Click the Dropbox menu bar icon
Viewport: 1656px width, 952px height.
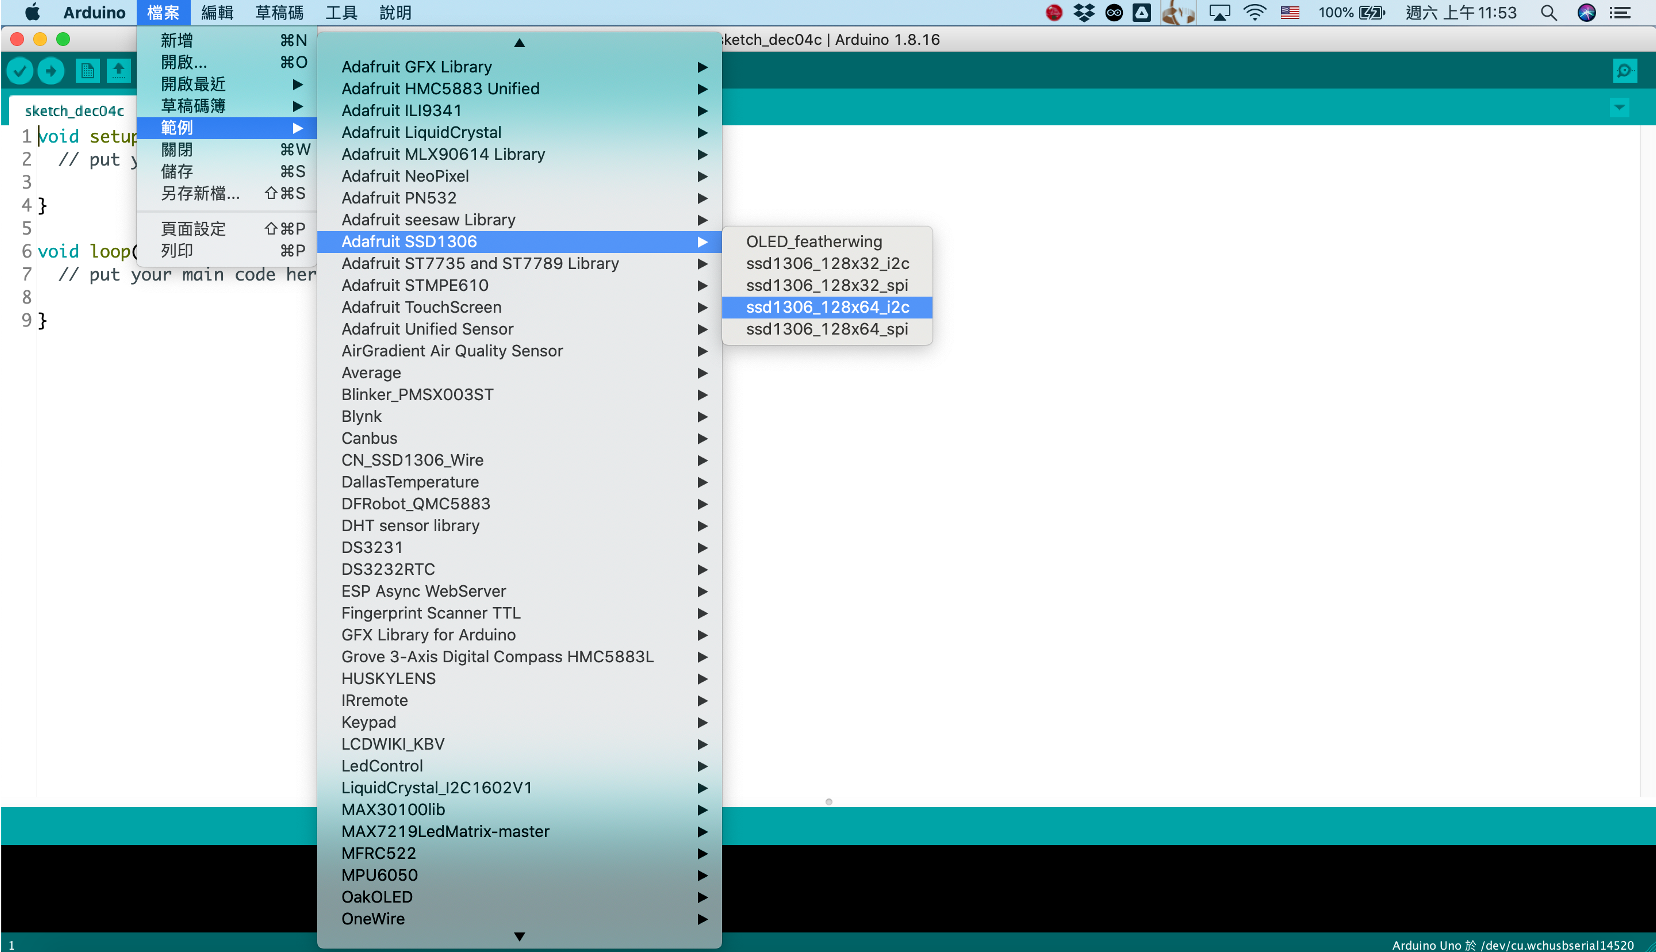point(1082,13)
